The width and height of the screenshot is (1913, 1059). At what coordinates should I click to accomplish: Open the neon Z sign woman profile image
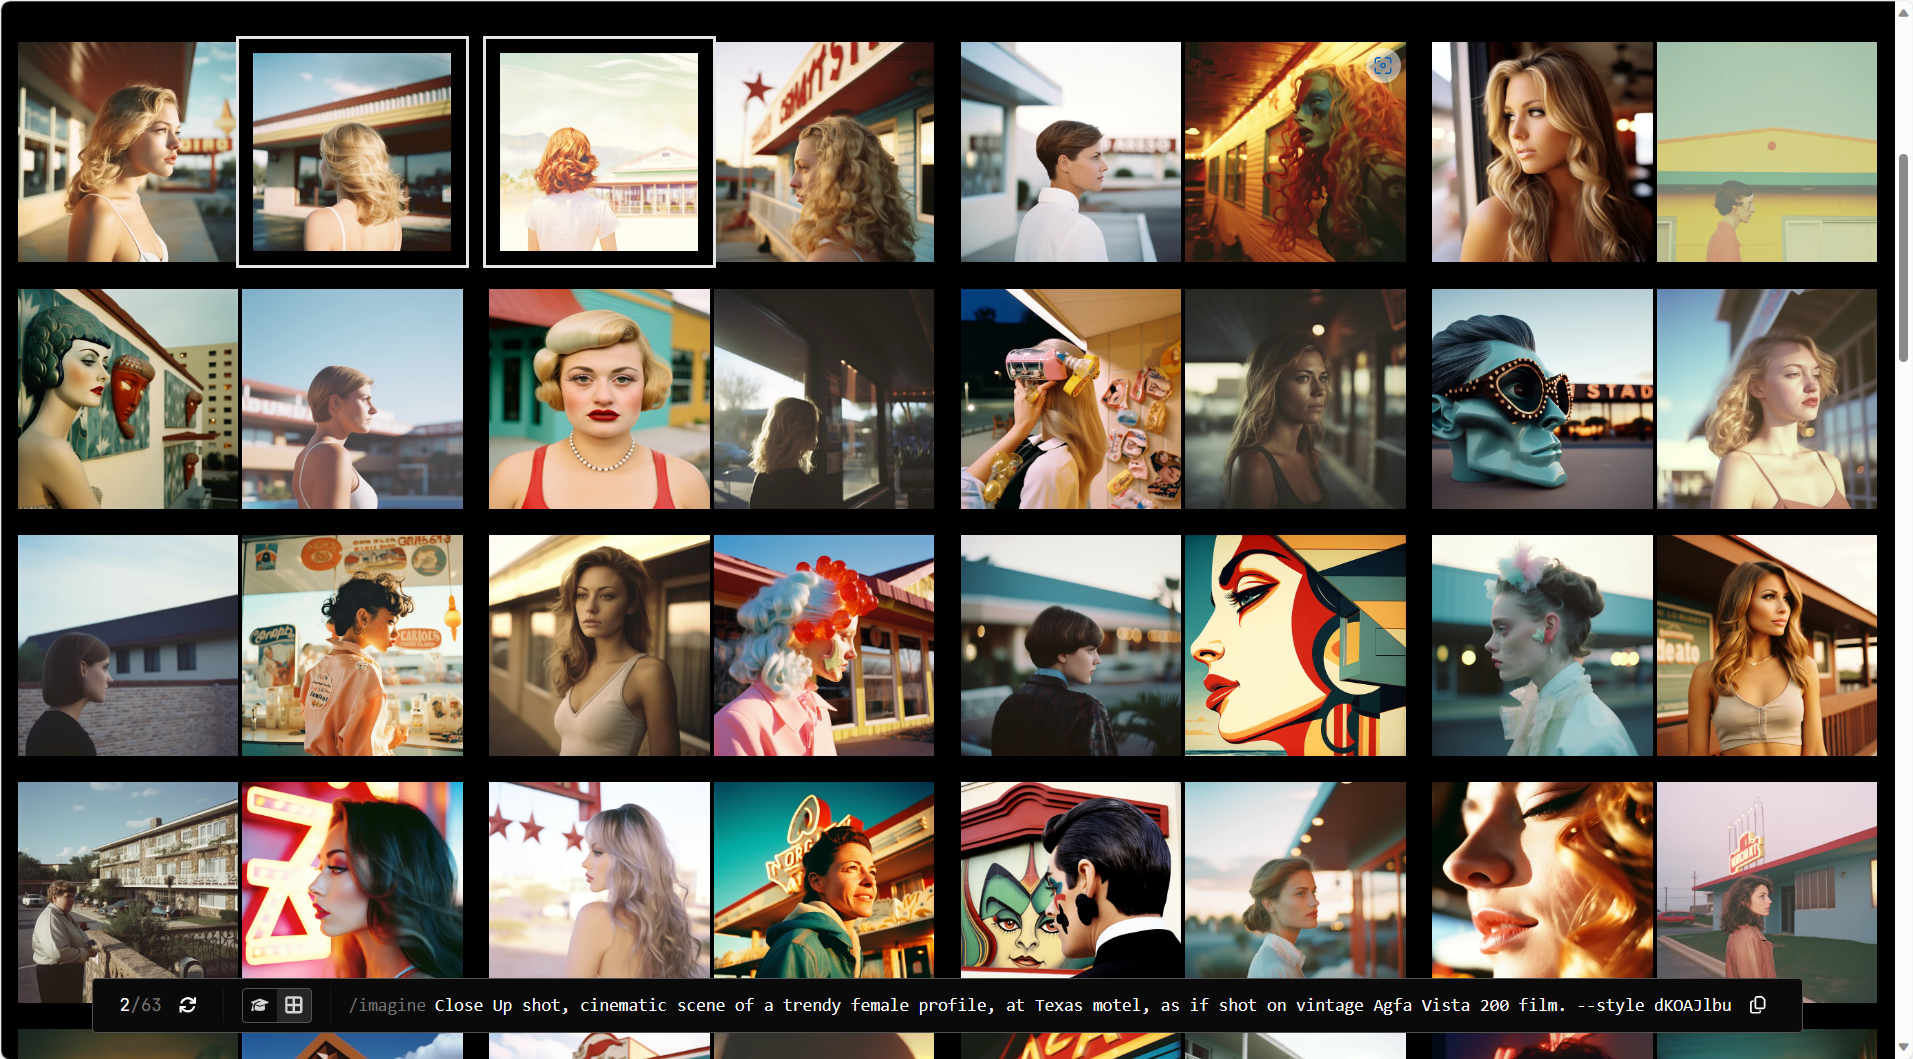(352, 880)
